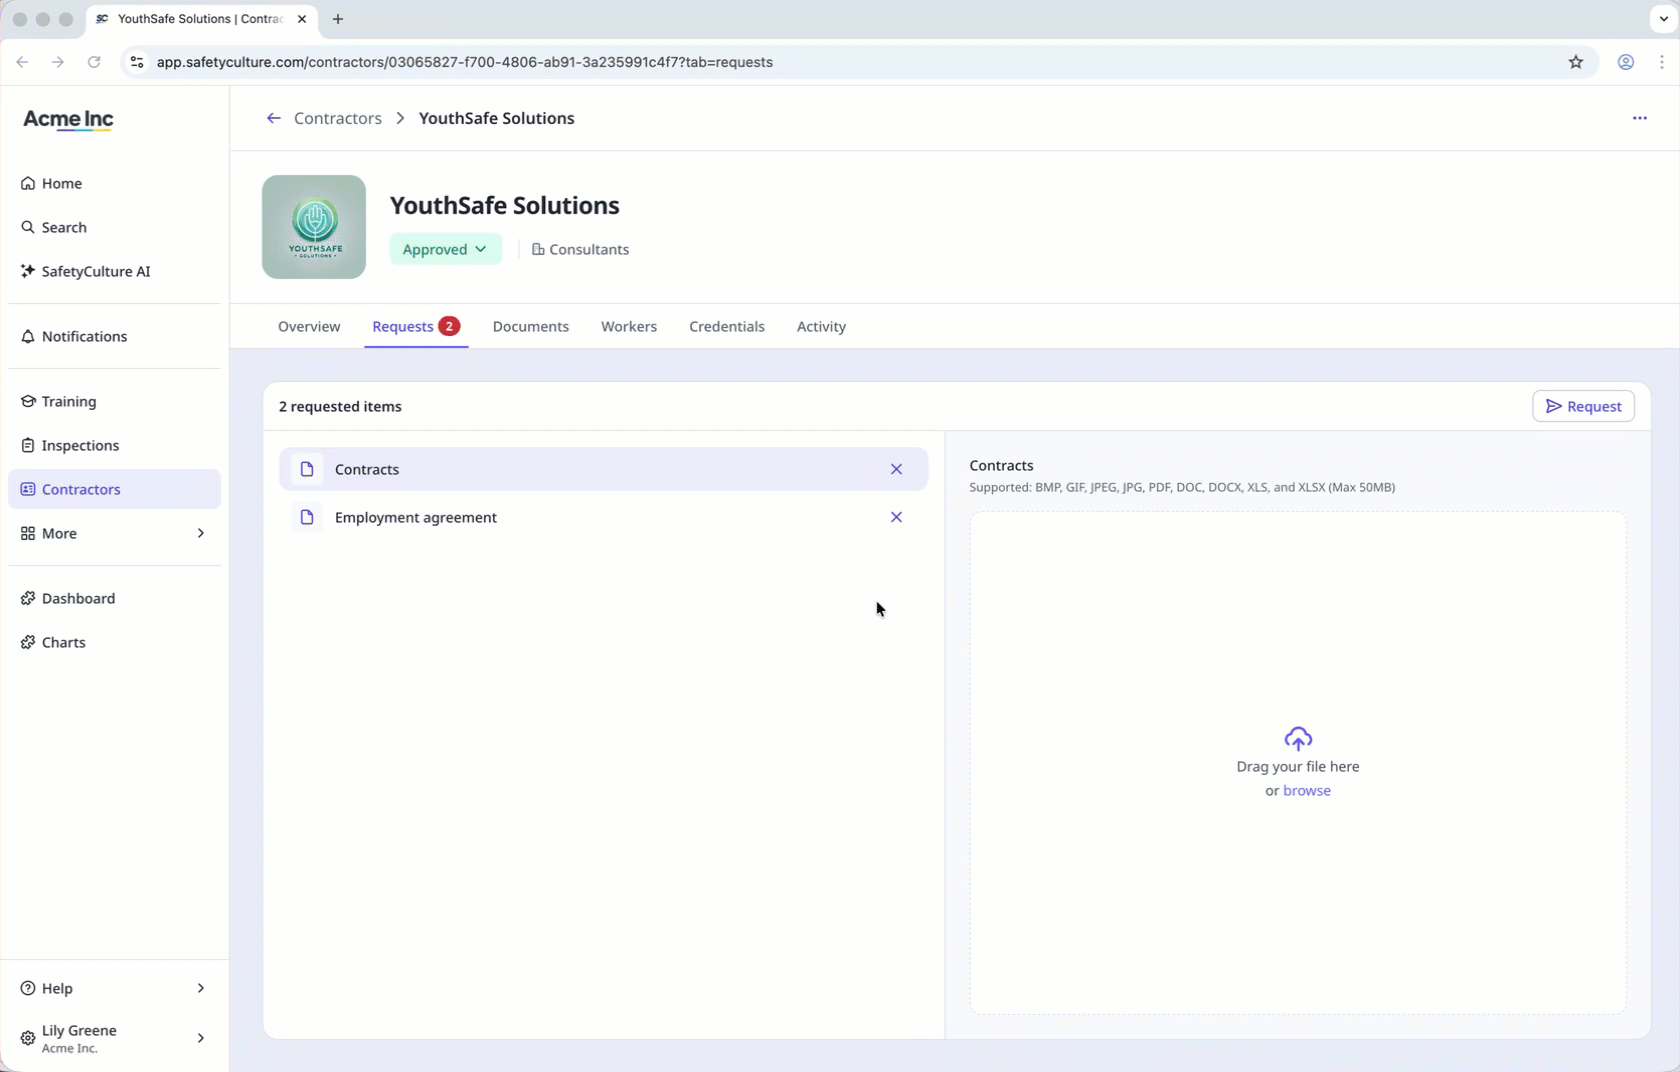This screenshot has width=1680, height=1072.
Task: Close the YouthSafe Solutions browser tab
Action: (302, 19)
